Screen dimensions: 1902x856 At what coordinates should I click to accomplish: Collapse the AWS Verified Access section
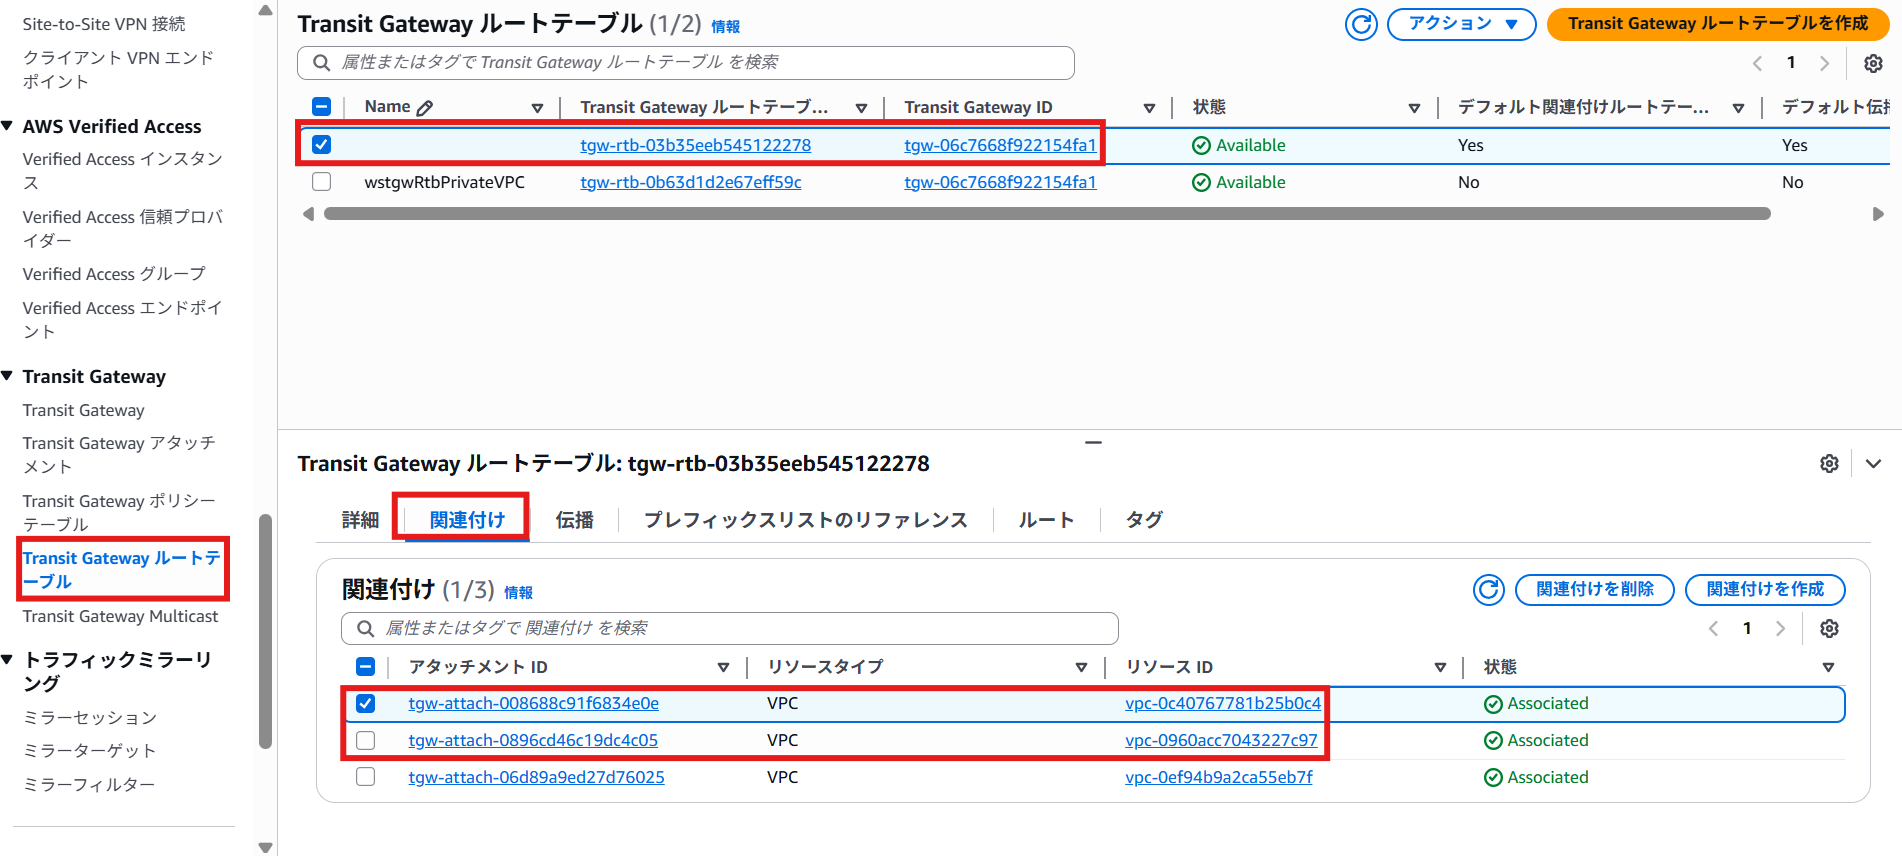8,126
